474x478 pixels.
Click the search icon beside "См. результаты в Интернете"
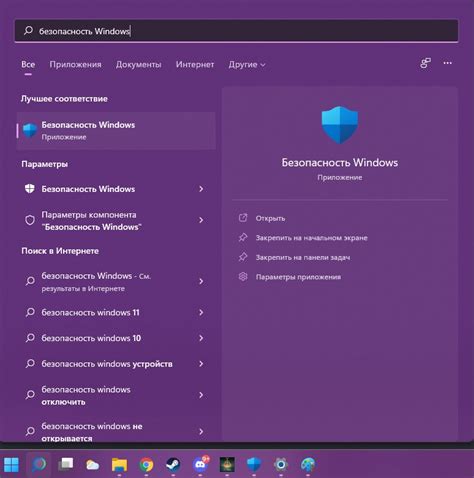30,281
